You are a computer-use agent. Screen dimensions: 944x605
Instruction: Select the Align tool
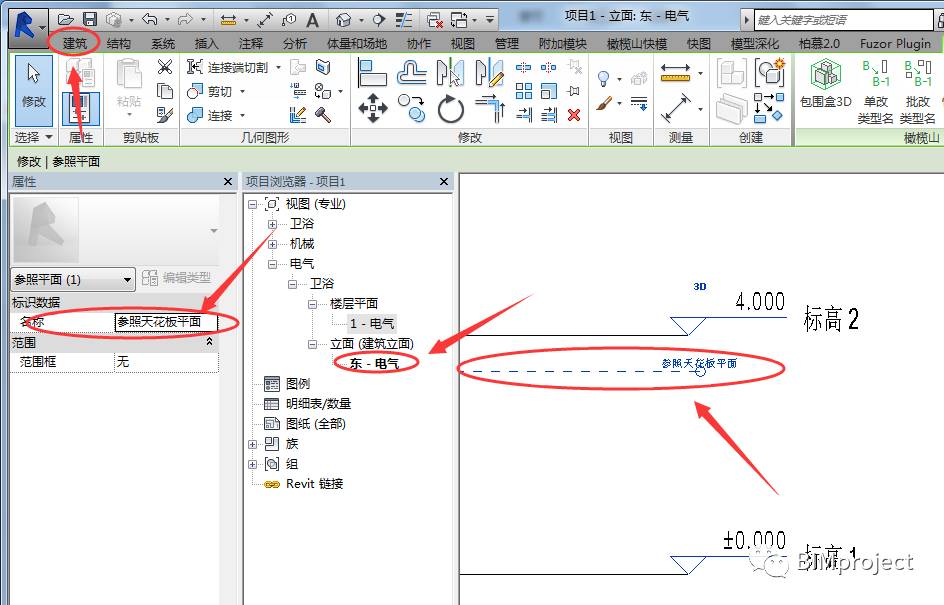372,73
